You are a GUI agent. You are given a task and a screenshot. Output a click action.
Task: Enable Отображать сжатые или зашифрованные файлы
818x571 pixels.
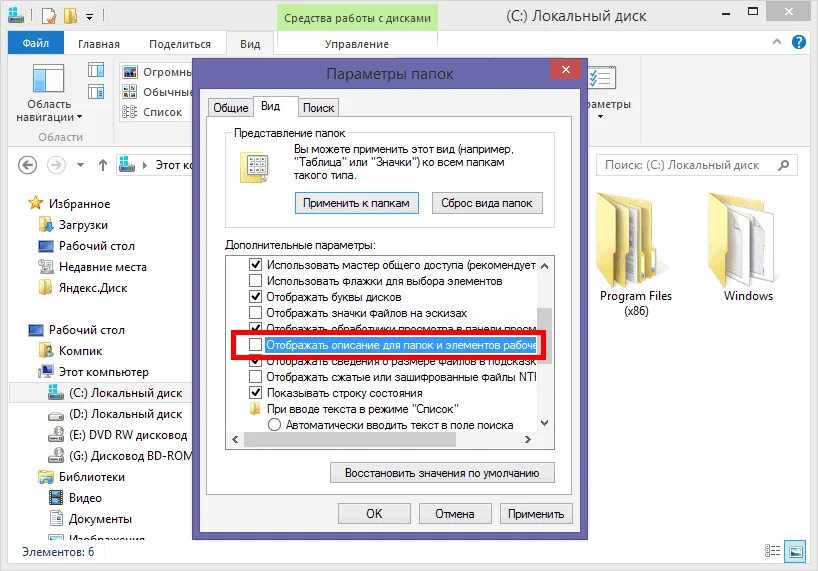[x=255, y=376]
